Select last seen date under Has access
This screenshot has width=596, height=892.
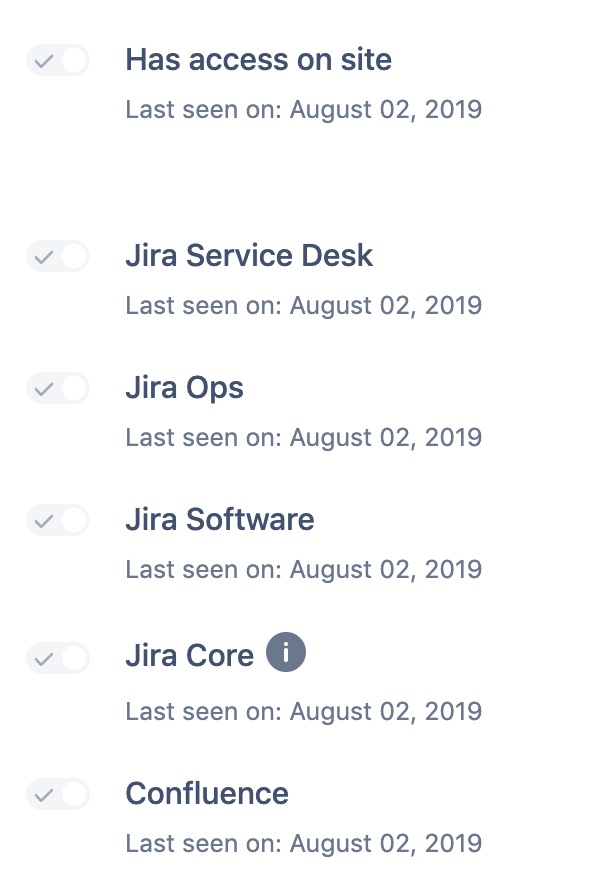pos(303,109)
